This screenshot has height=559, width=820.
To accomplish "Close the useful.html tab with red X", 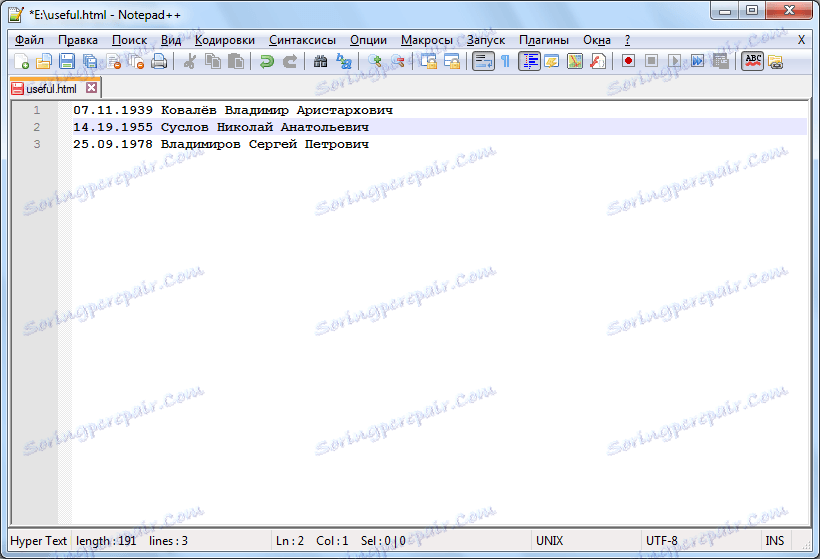I will click(x=92, y=88).
